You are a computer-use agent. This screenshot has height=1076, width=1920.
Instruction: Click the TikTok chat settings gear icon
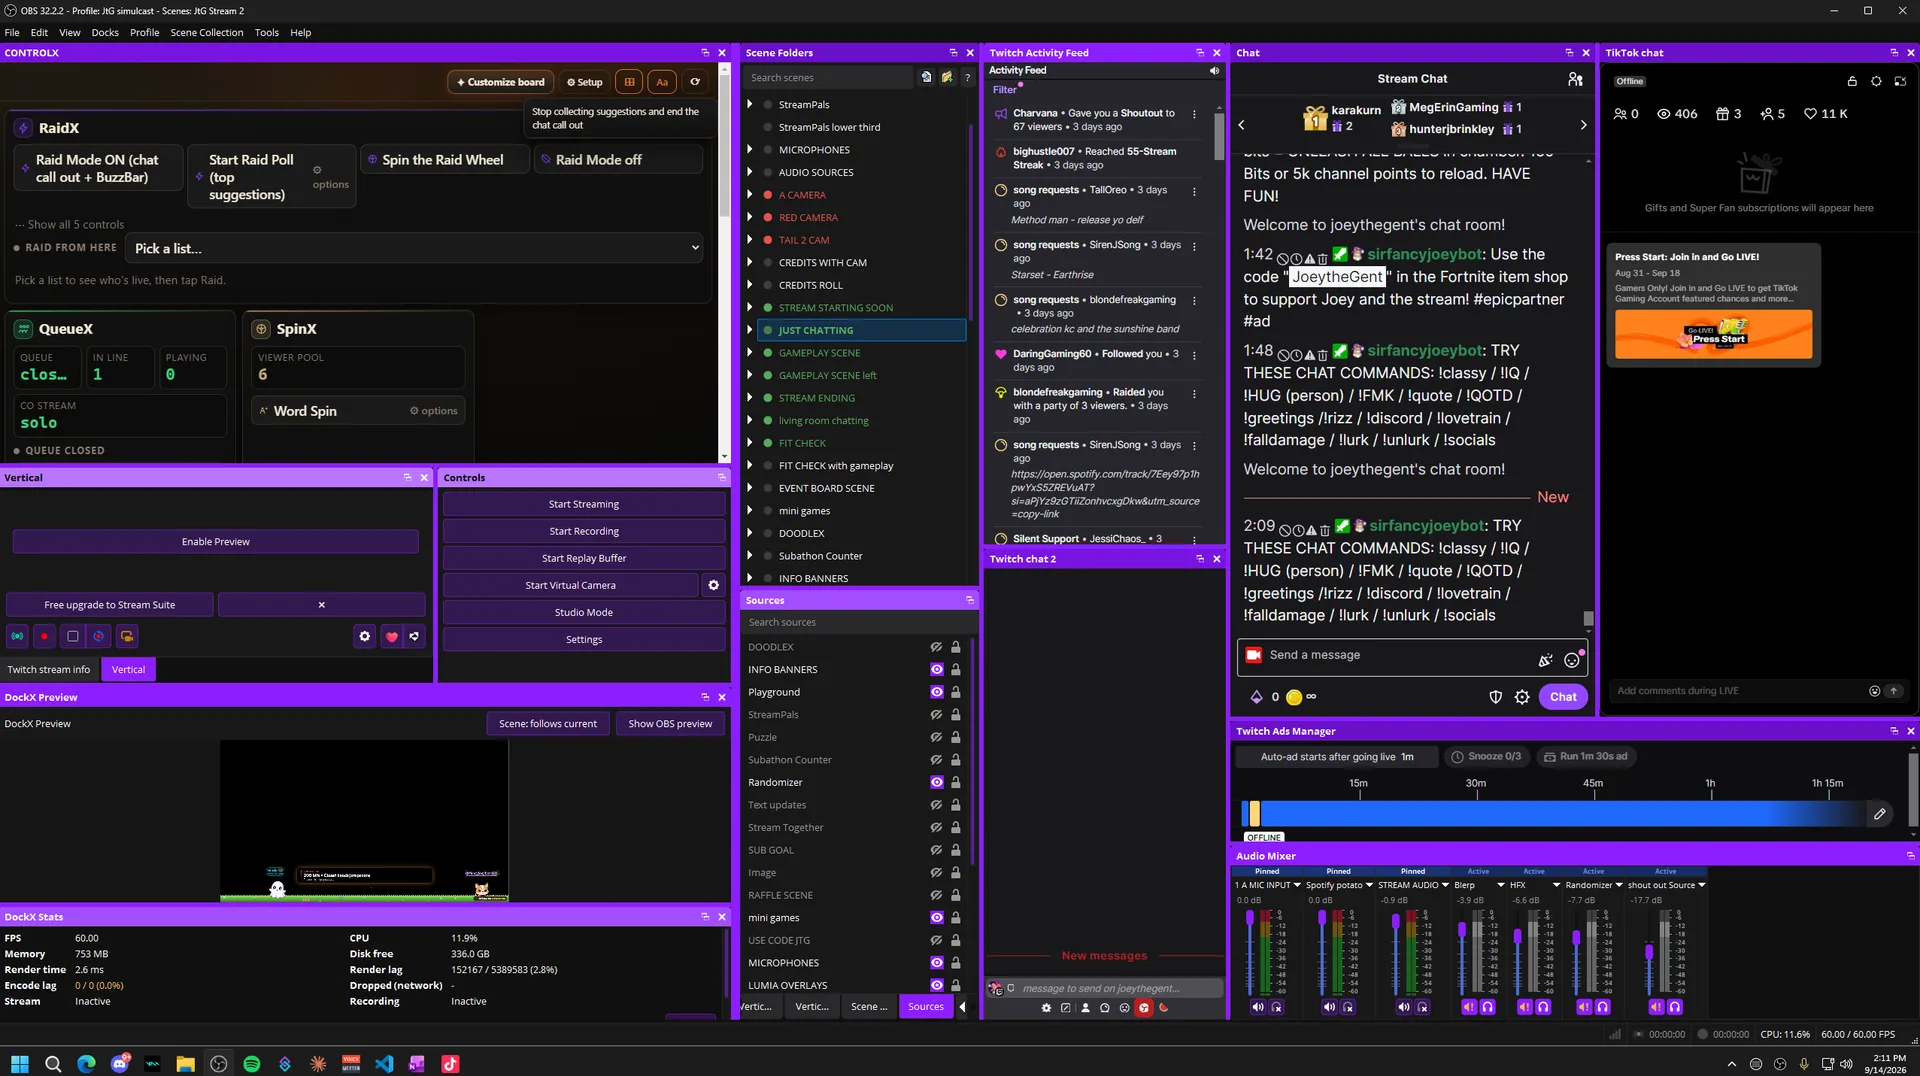click(1876, 82)
